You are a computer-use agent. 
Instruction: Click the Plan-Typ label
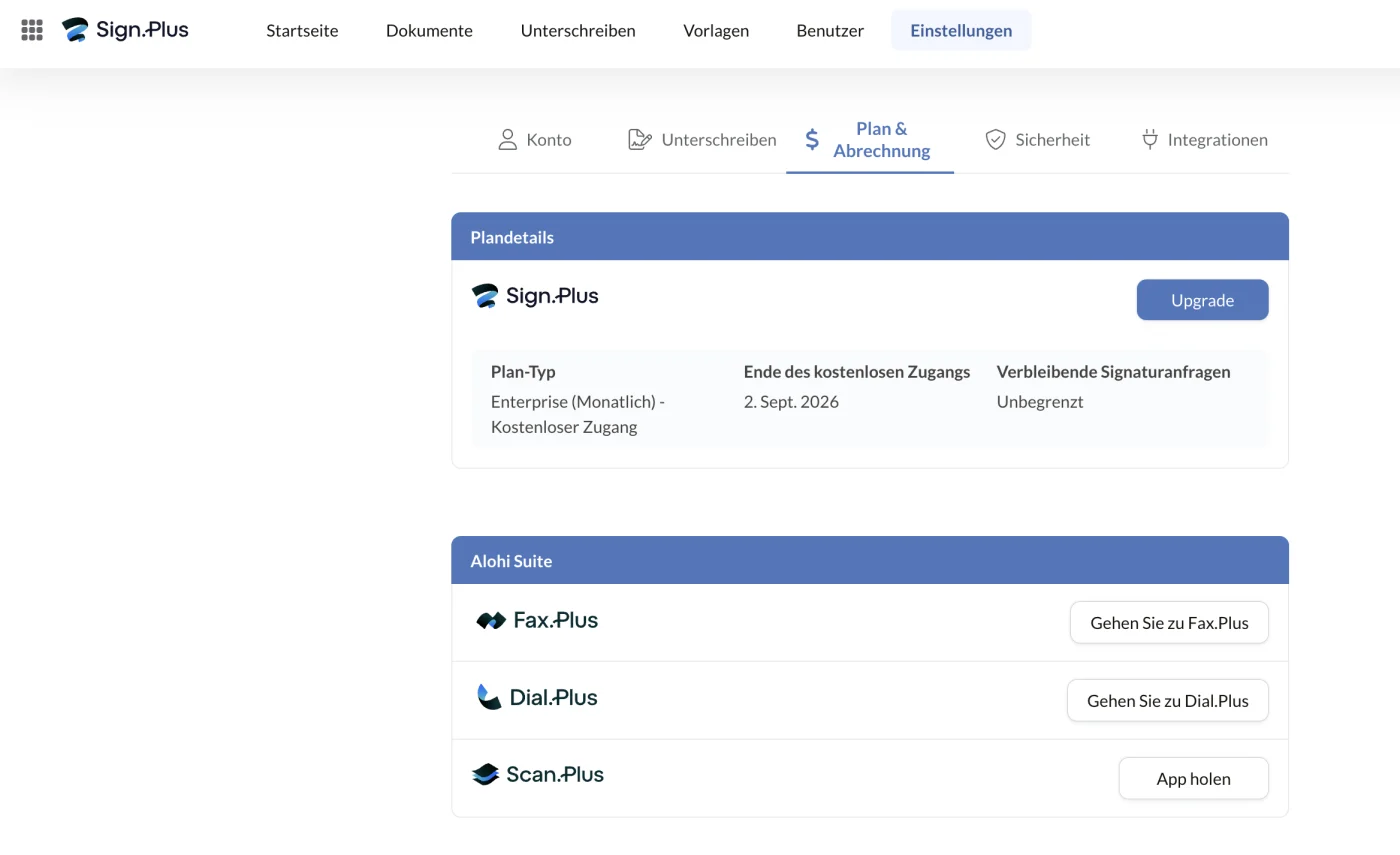point(523,371)
